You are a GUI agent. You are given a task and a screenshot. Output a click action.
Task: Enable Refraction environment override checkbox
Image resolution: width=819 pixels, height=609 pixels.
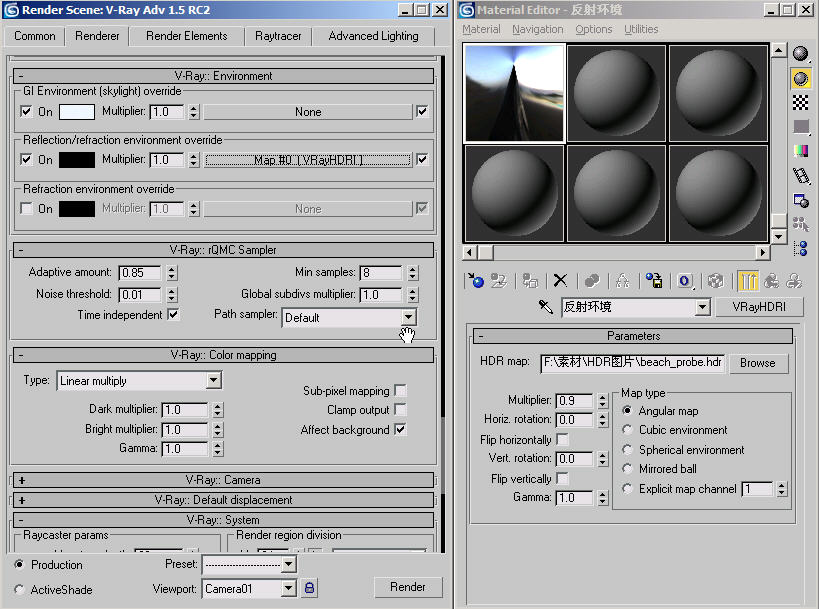[27, 209]
